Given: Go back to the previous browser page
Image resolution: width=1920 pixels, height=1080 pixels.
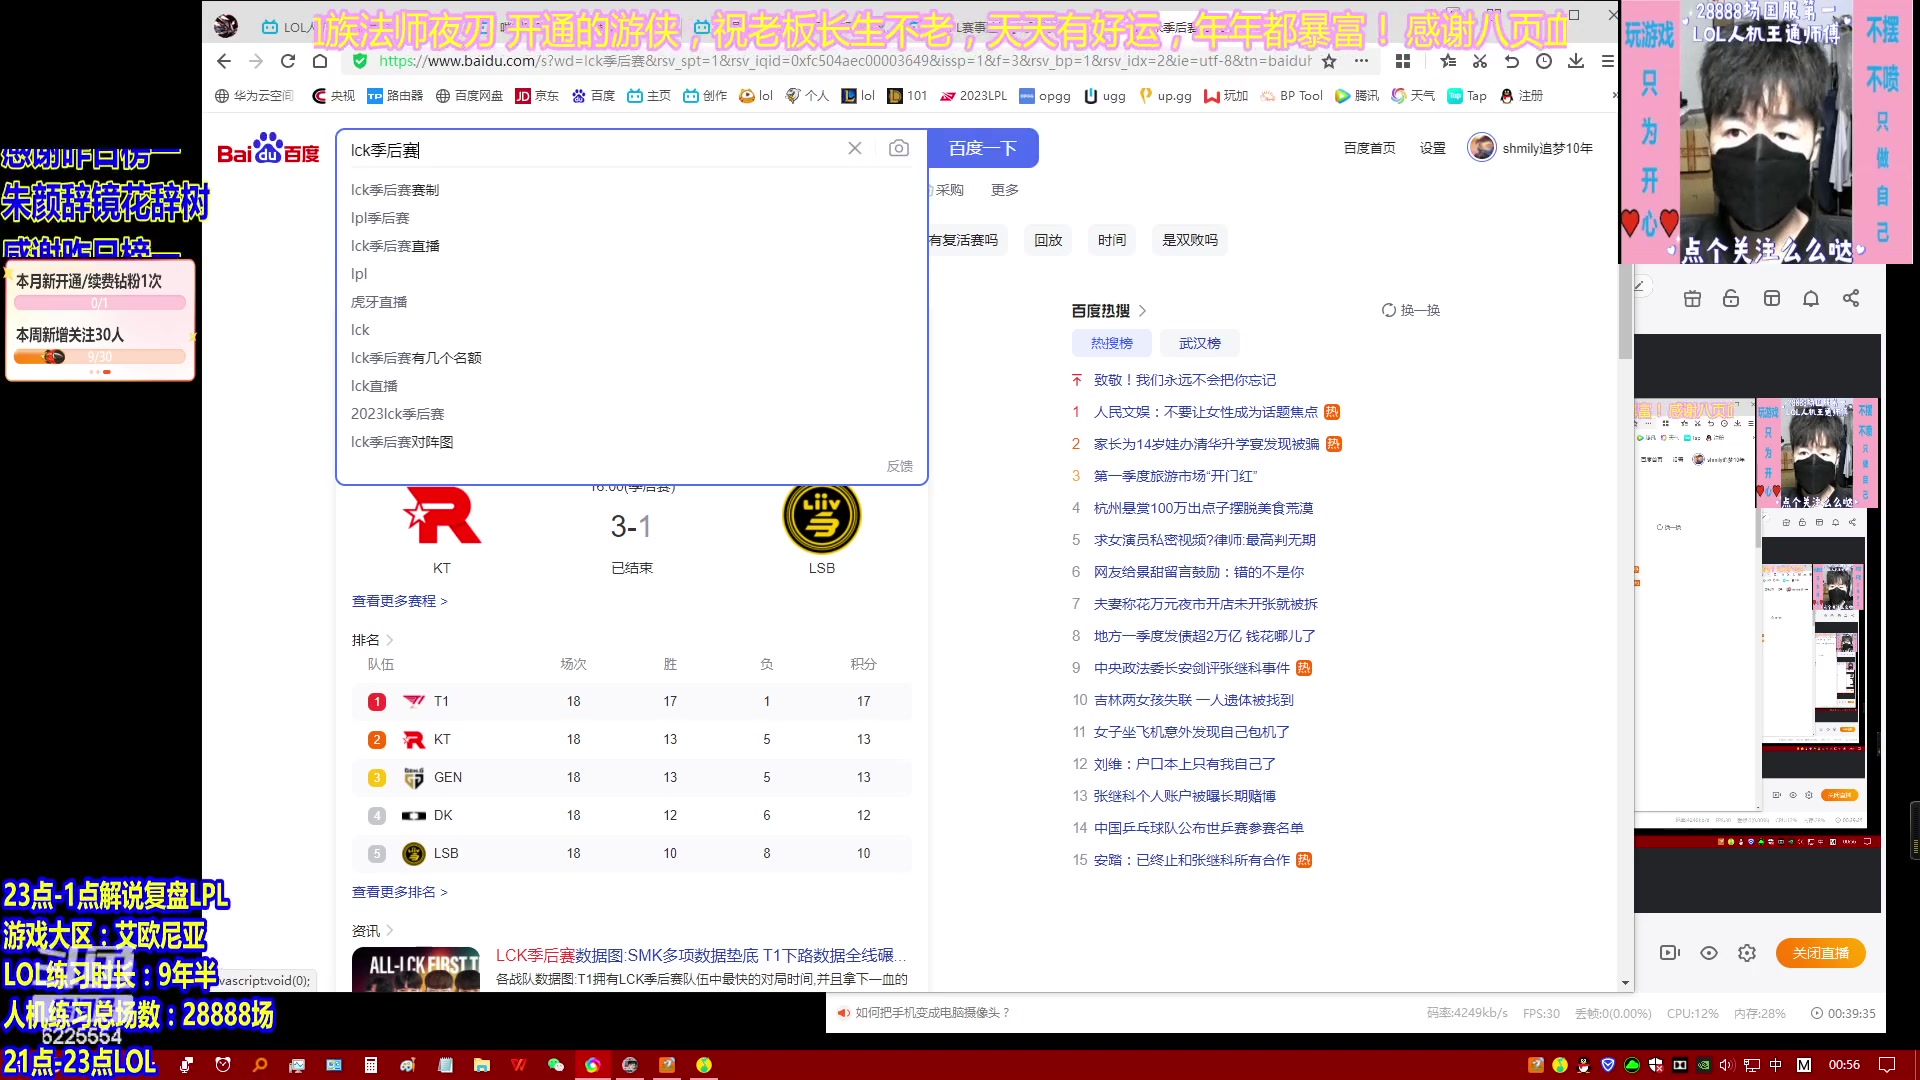Looking at the screenshot, I should [x=224, y=61].
